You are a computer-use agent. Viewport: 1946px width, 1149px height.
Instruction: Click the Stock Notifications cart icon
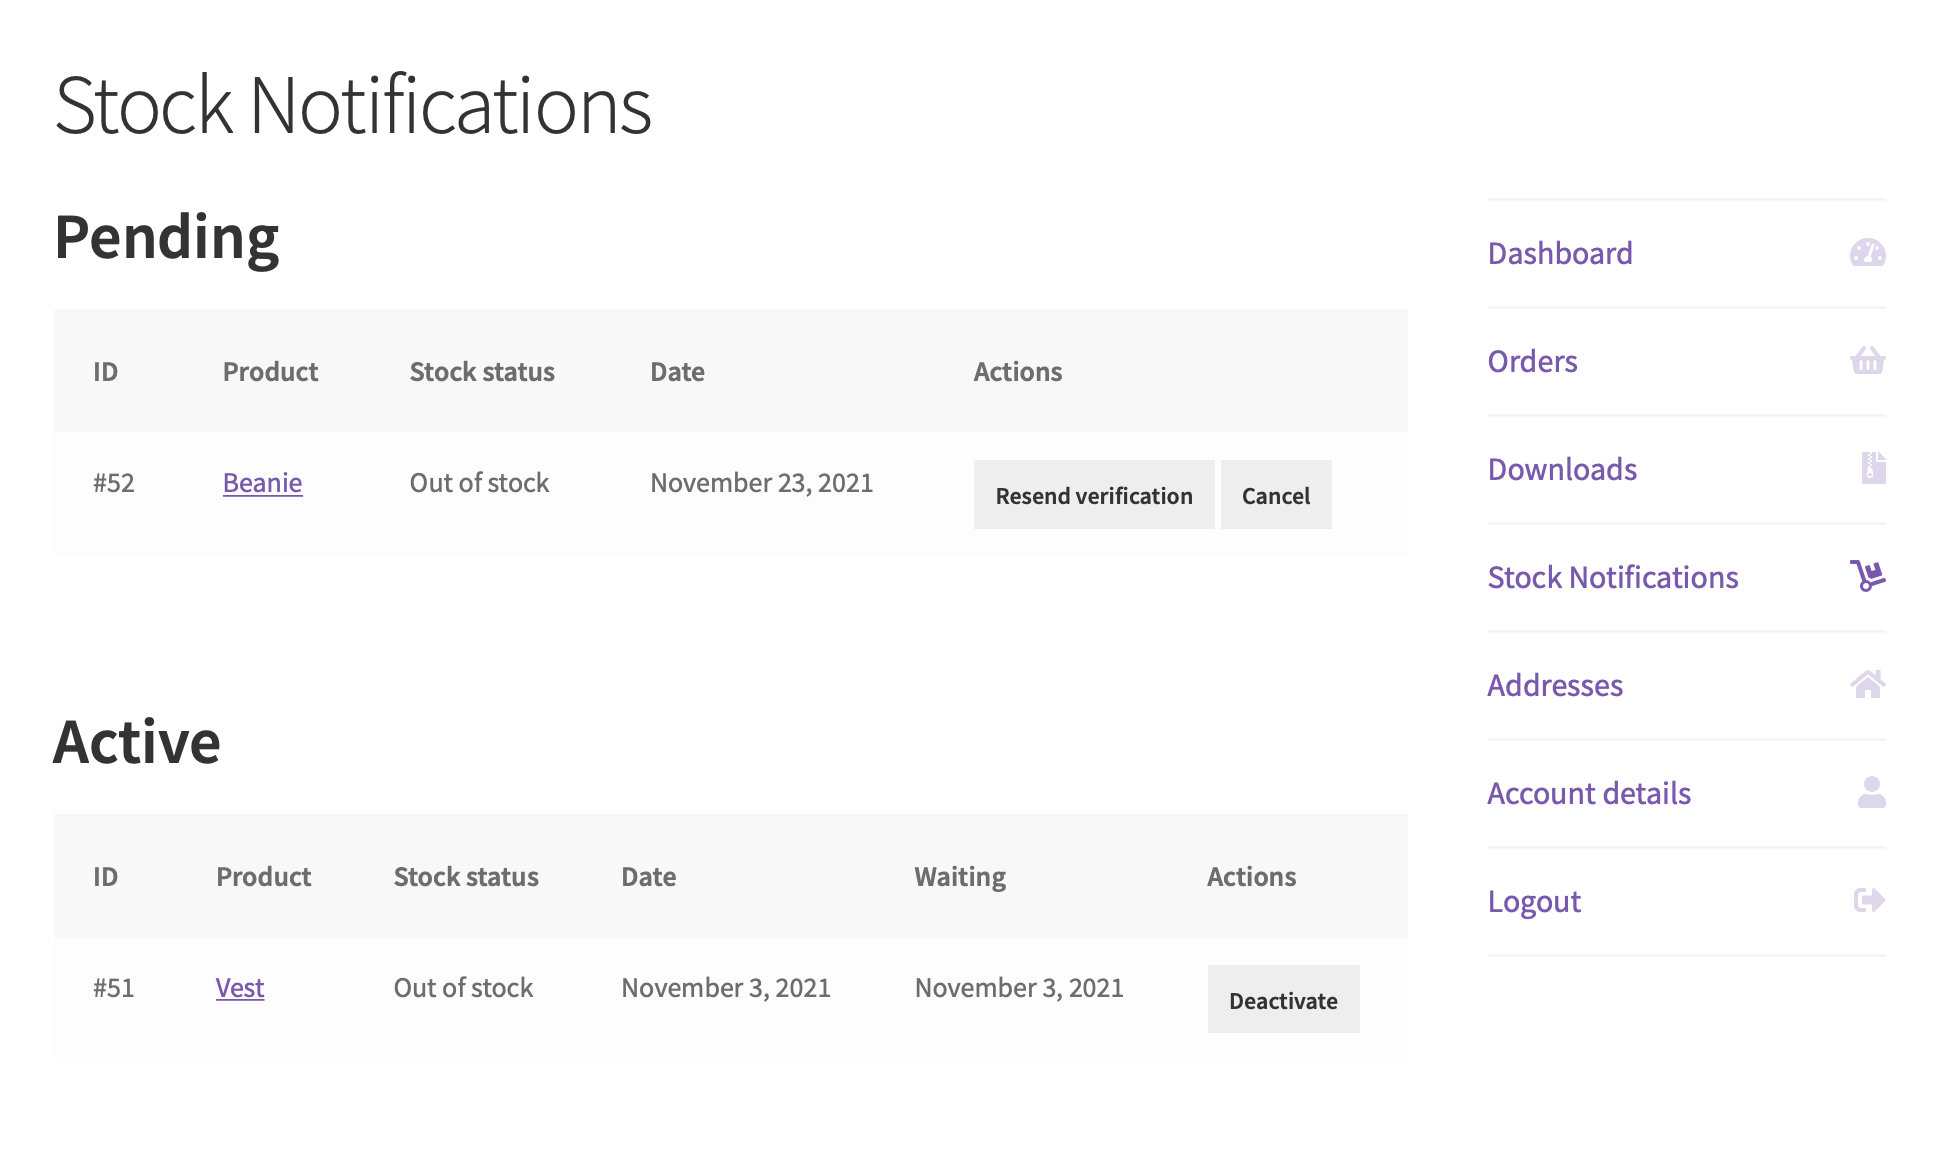click(x=1867, y=576)
